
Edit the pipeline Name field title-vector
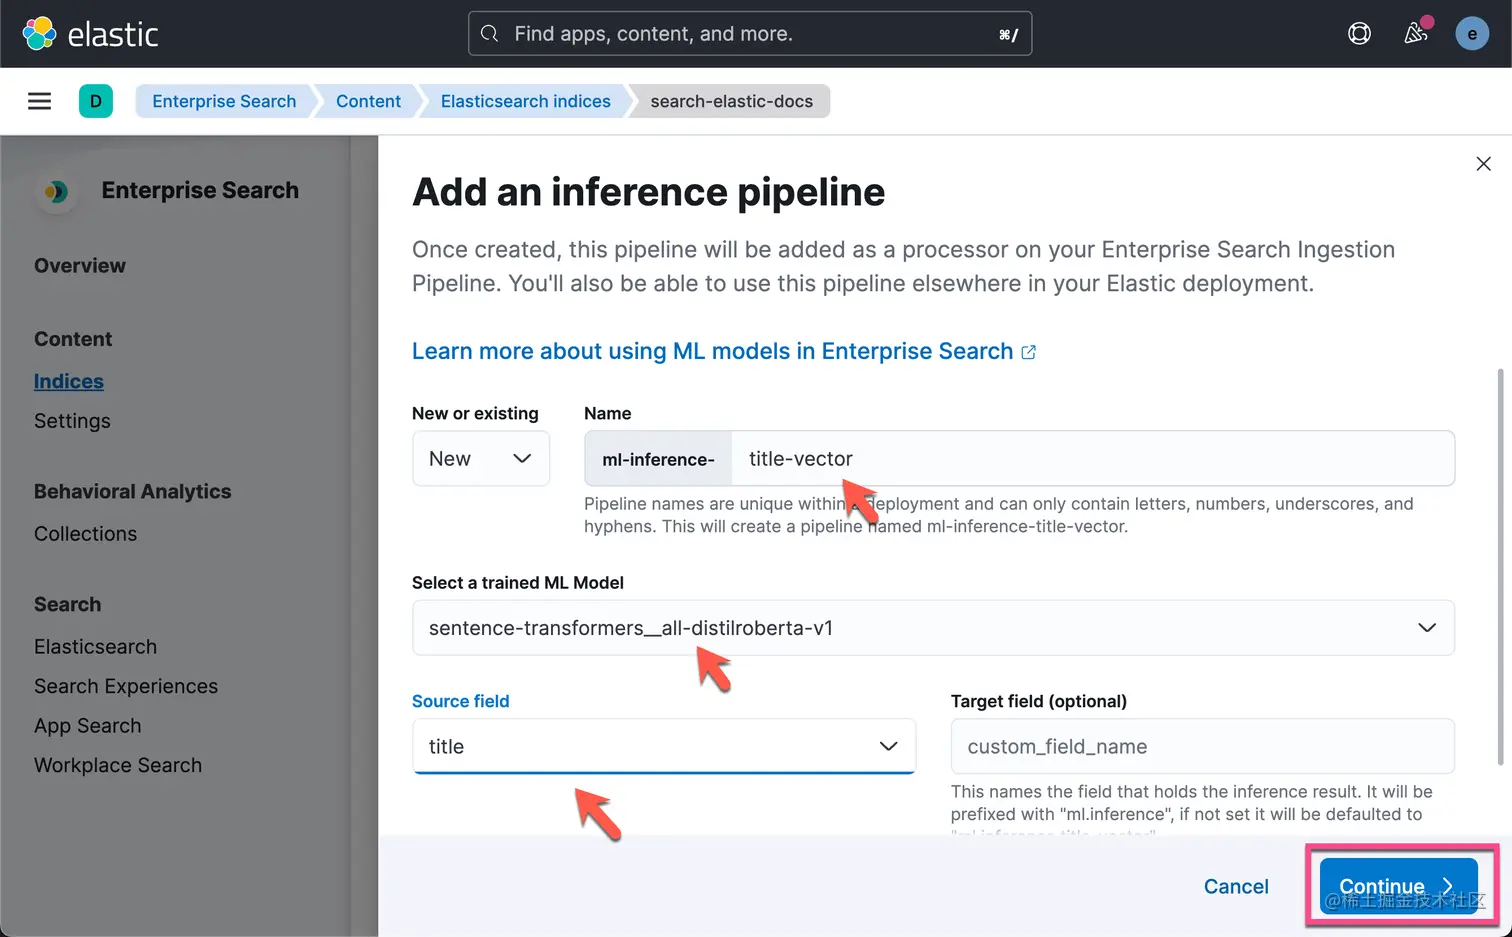[1093, 459]
